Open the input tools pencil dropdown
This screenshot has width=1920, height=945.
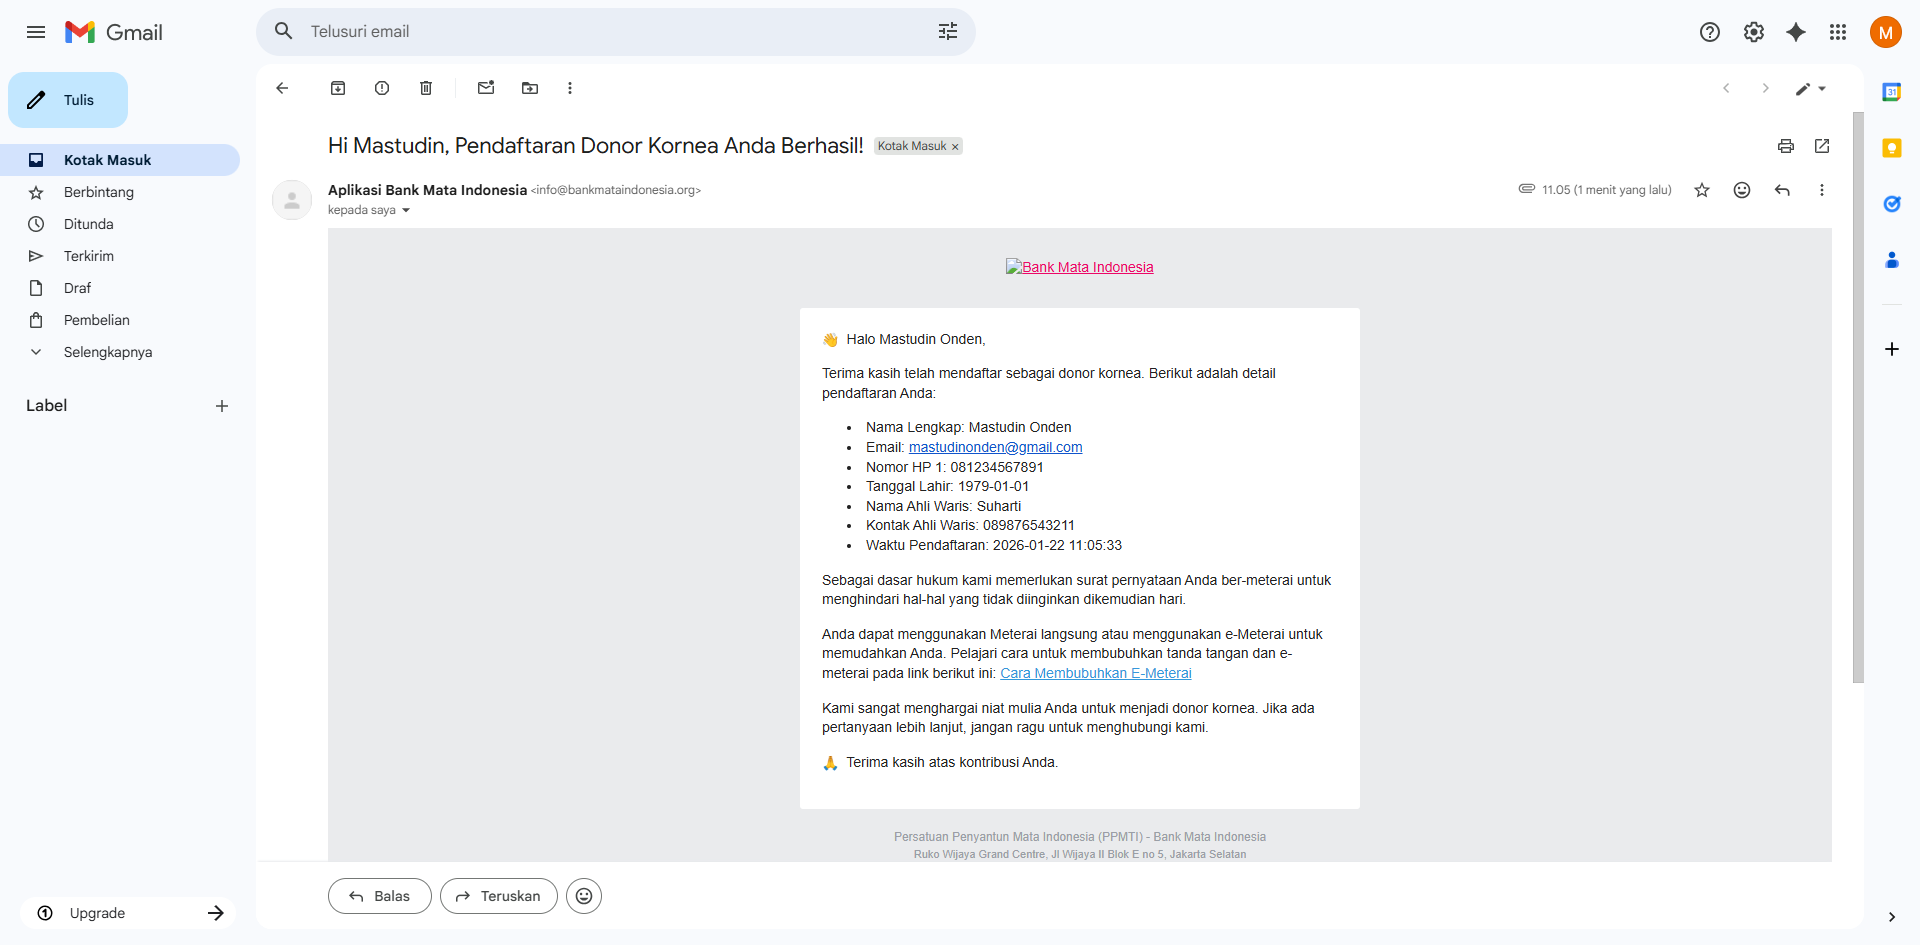pos(1810,88)
